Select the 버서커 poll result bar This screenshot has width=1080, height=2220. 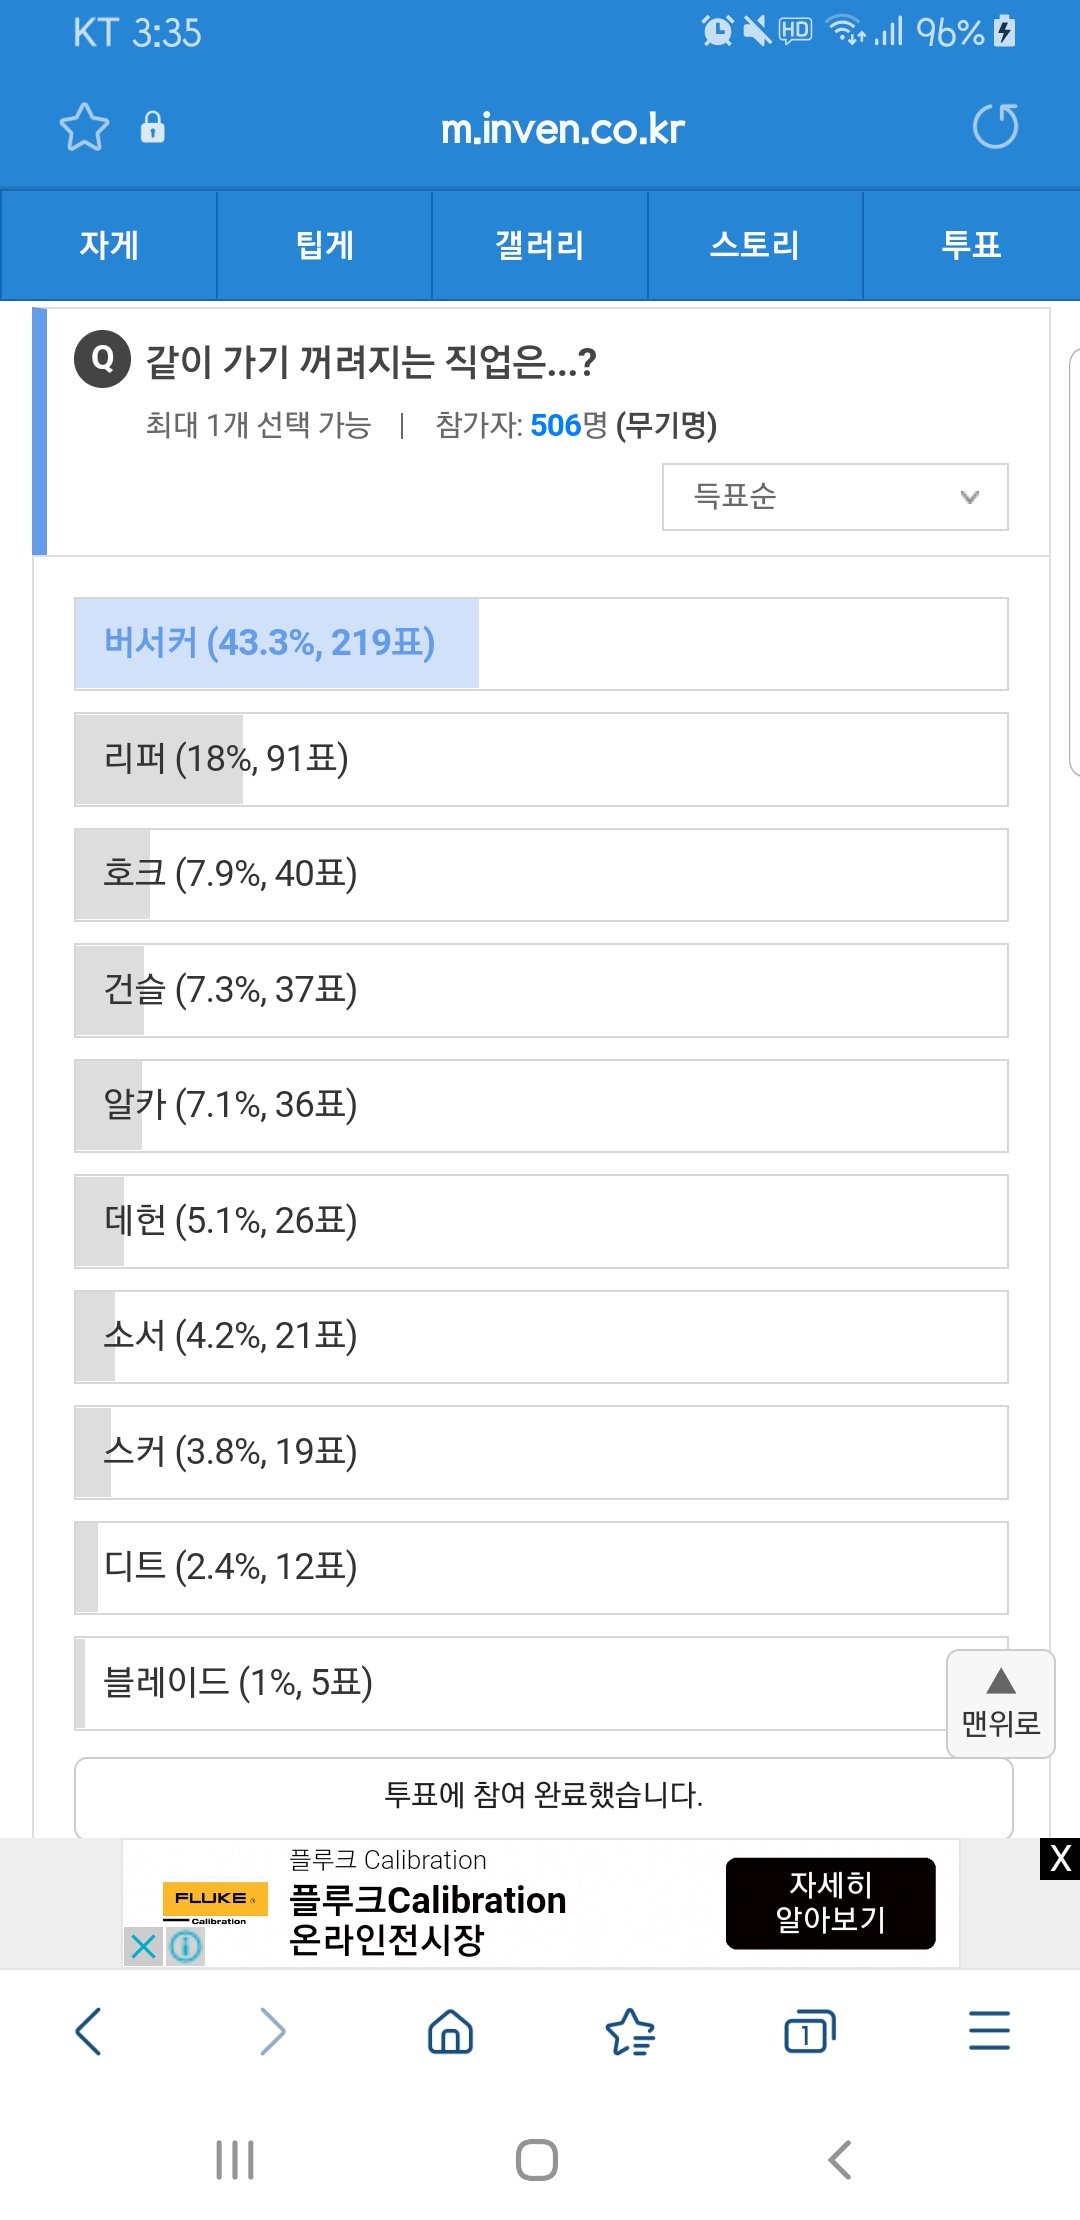(540, 643)
